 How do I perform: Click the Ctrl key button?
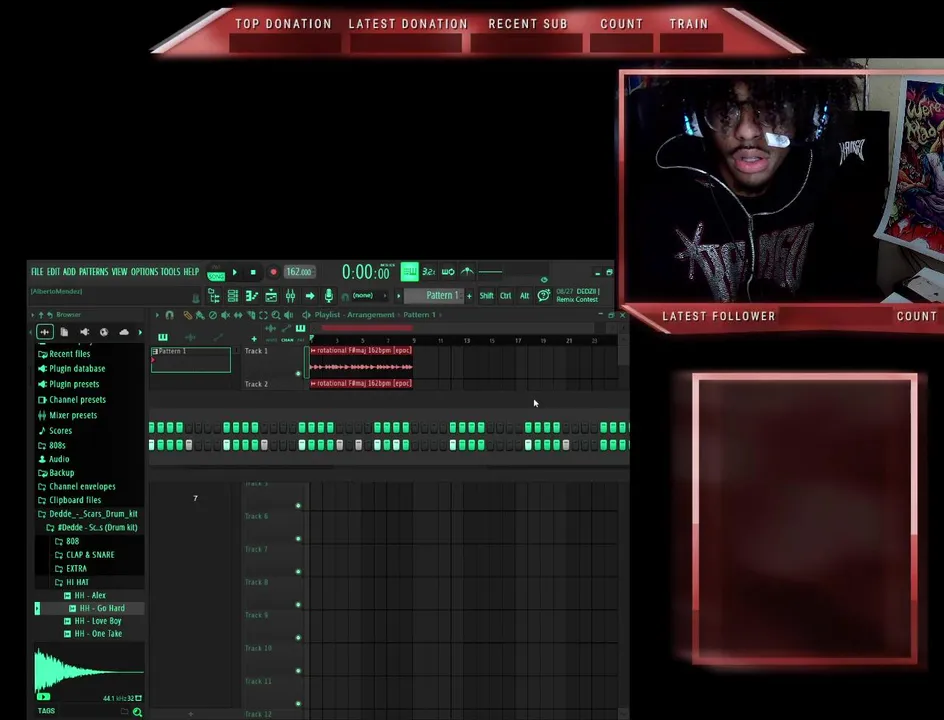(506, 296)
